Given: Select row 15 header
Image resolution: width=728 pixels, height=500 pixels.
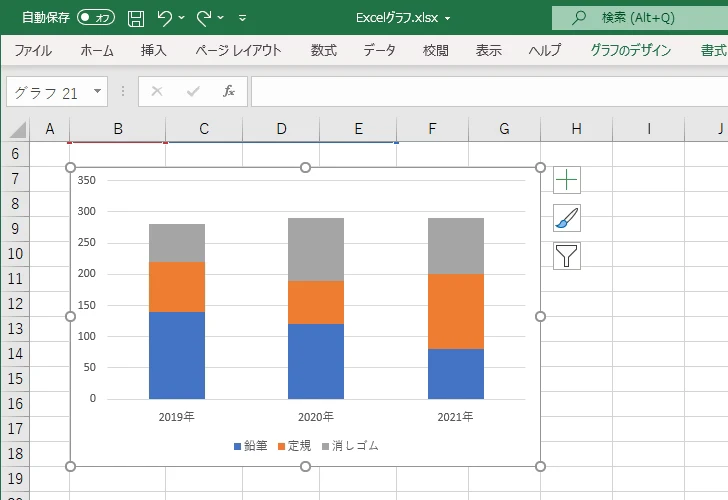Looking at the screenshot, I should coord(15,378).
